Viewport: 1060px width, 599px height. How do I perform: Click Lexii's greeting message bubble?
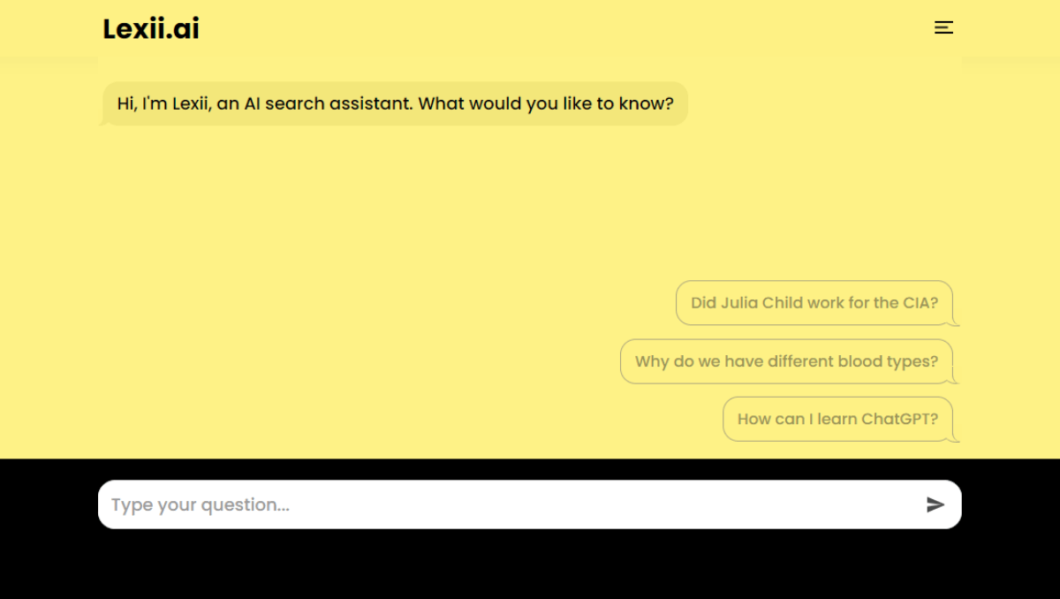coord(395,103)
